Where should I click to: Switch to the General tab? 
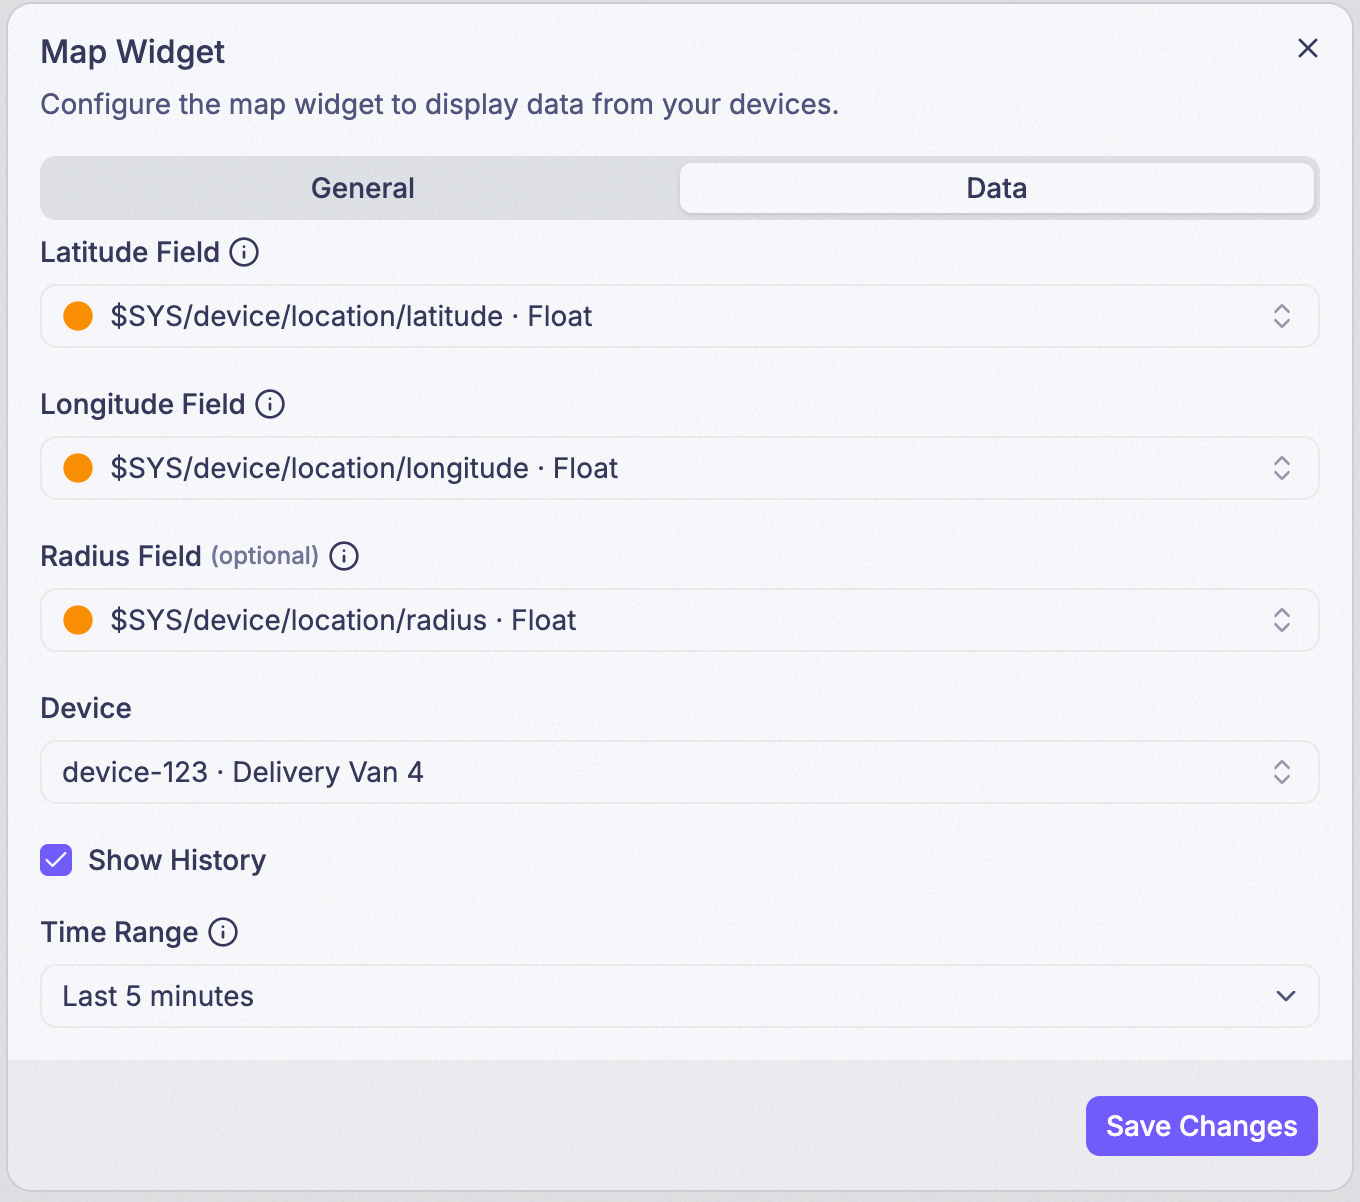point(362,188)
